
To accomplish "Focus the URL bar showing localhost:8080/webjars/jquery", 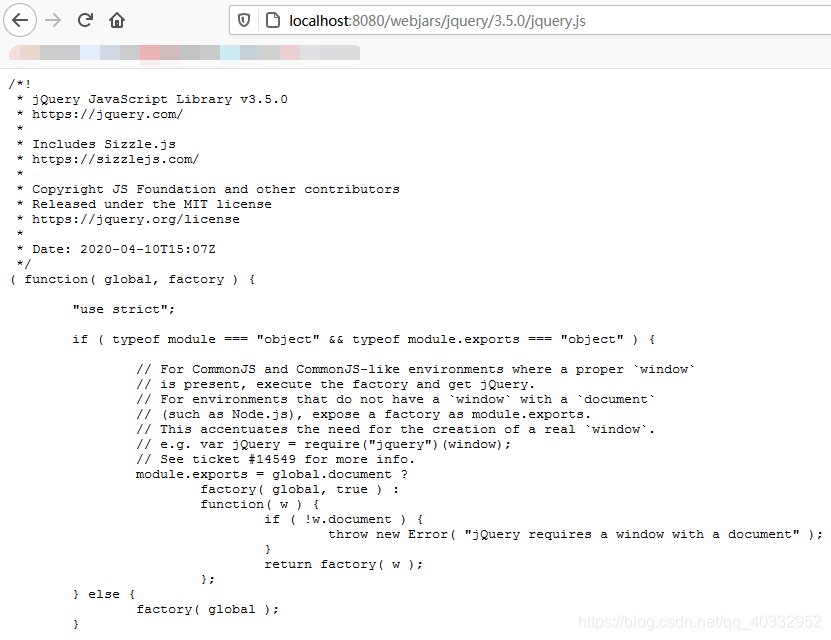I will (x=530, y=21).
